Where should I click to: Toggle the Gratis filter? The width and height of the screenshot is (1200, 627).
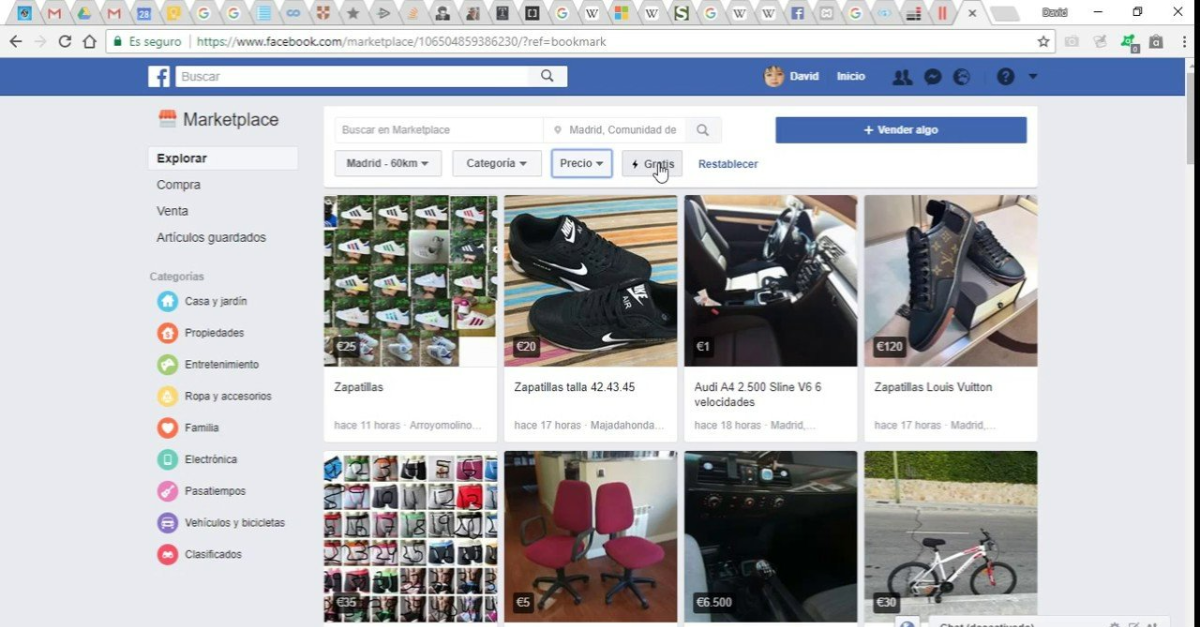click(652, 164)
